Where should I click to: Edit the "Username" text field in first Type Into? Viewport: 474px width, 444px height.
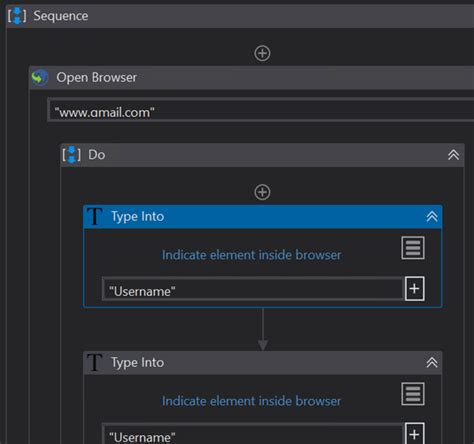tap(253, 289)
